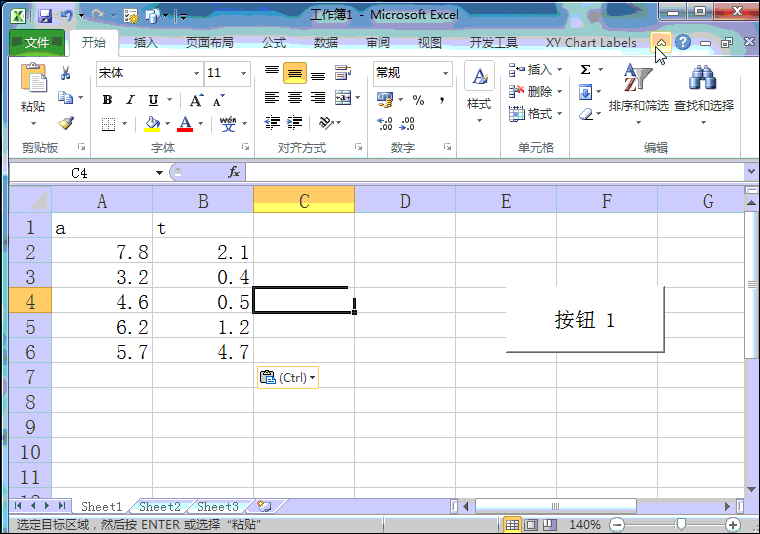Open the XY Chart Labels tab
The image size is (760, 534).
click(x=591, y=43)
